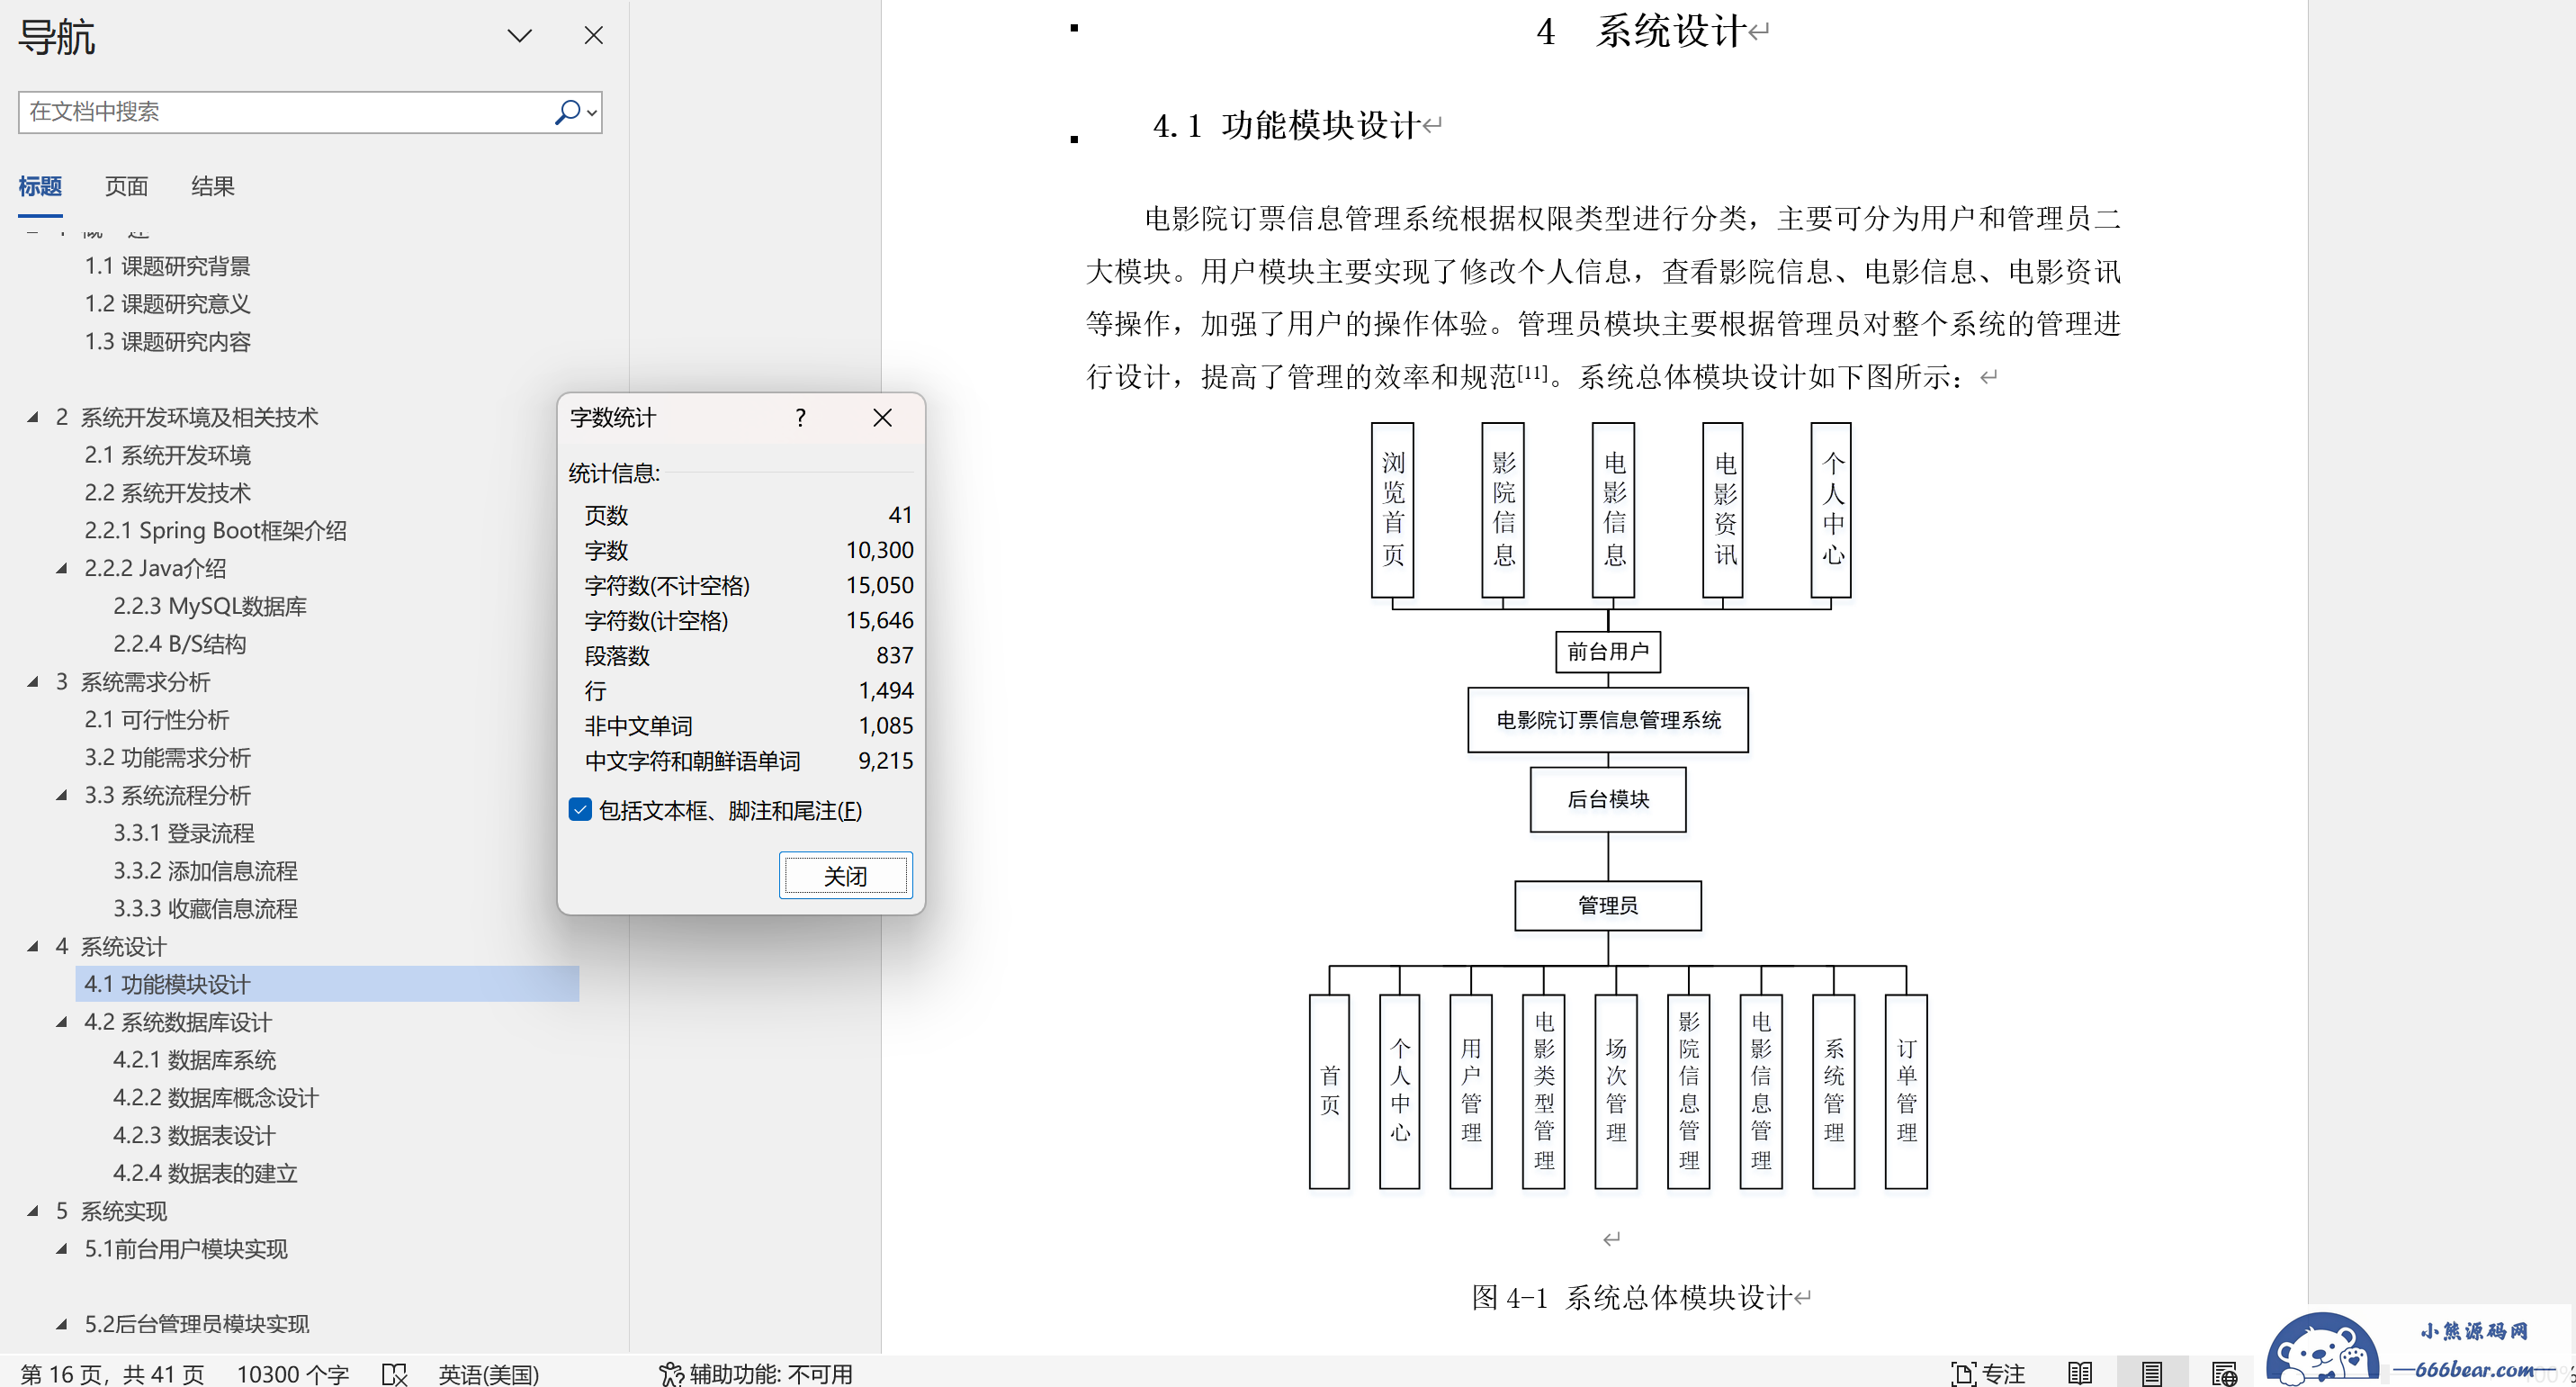The width and height of the screenshot is (2576, 1387).
Task: Close the navigation pane
Action: pos(593,36)
